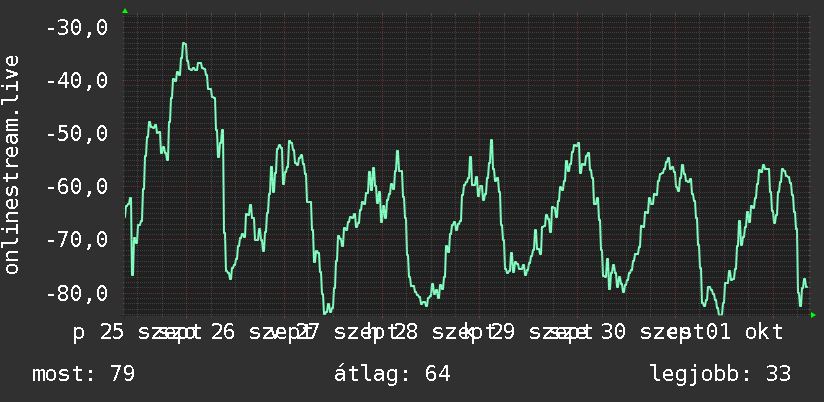This screenshot has height=402, width=824.
Task: Click the -40,0 y-axis label
Action: point(77,81)
